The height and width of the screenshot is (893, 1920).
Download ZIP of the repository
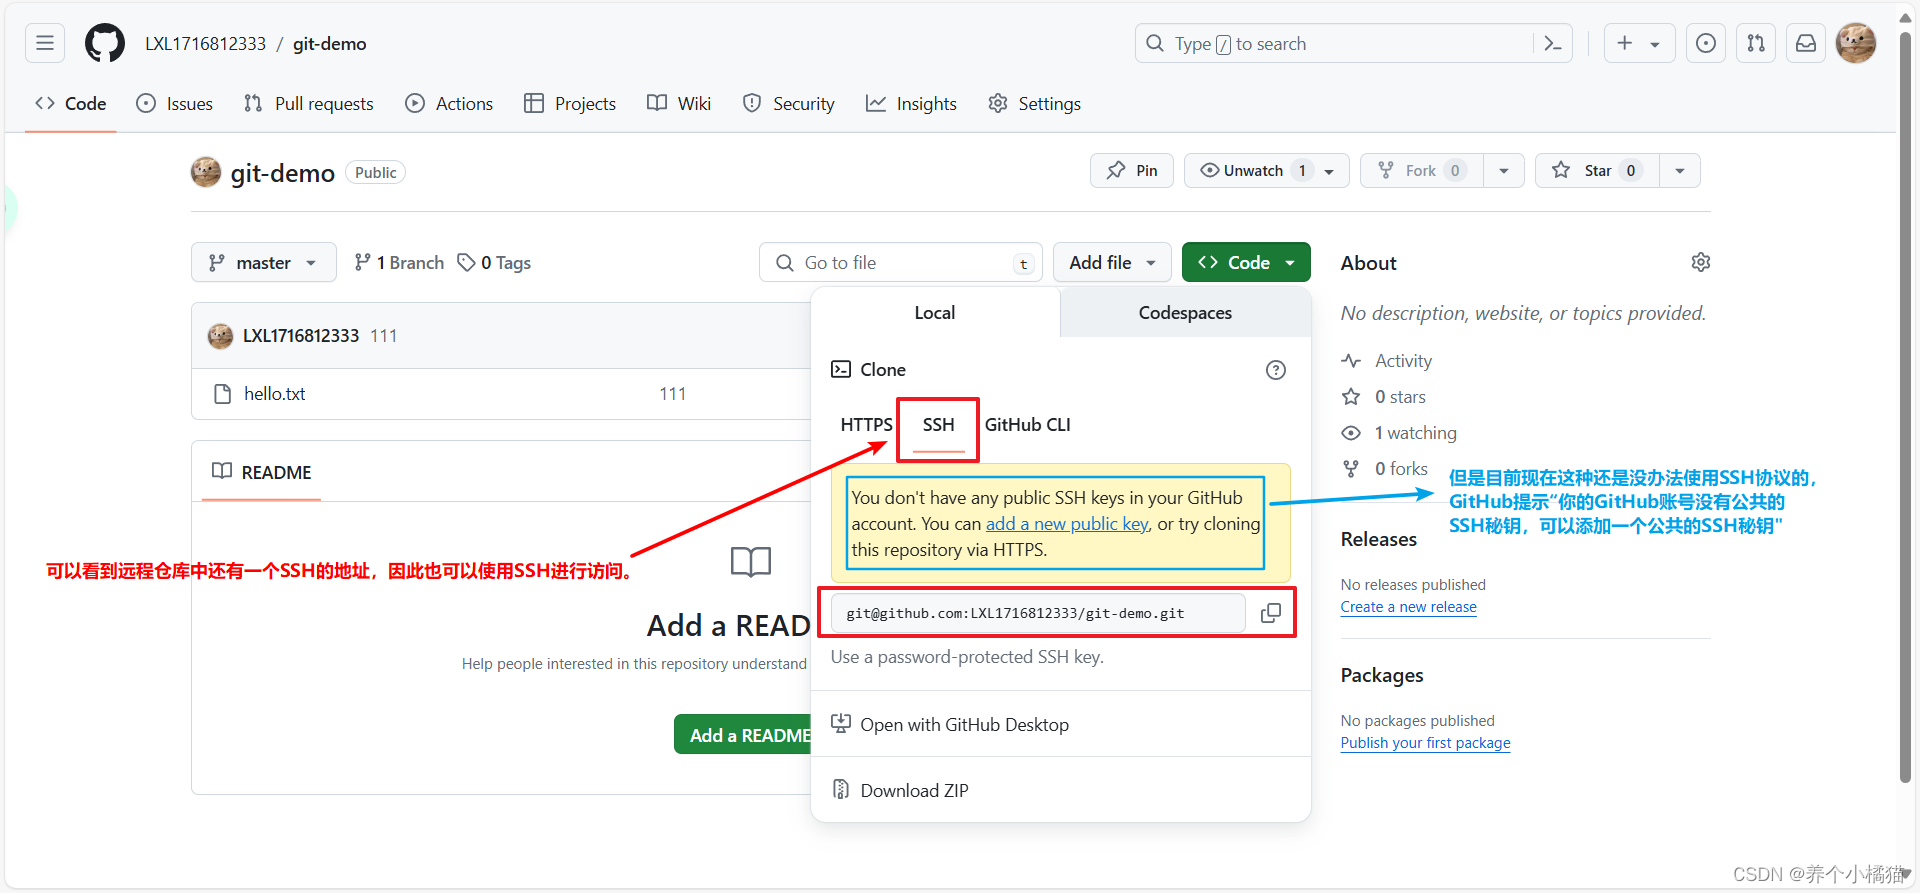coord(900,791)
